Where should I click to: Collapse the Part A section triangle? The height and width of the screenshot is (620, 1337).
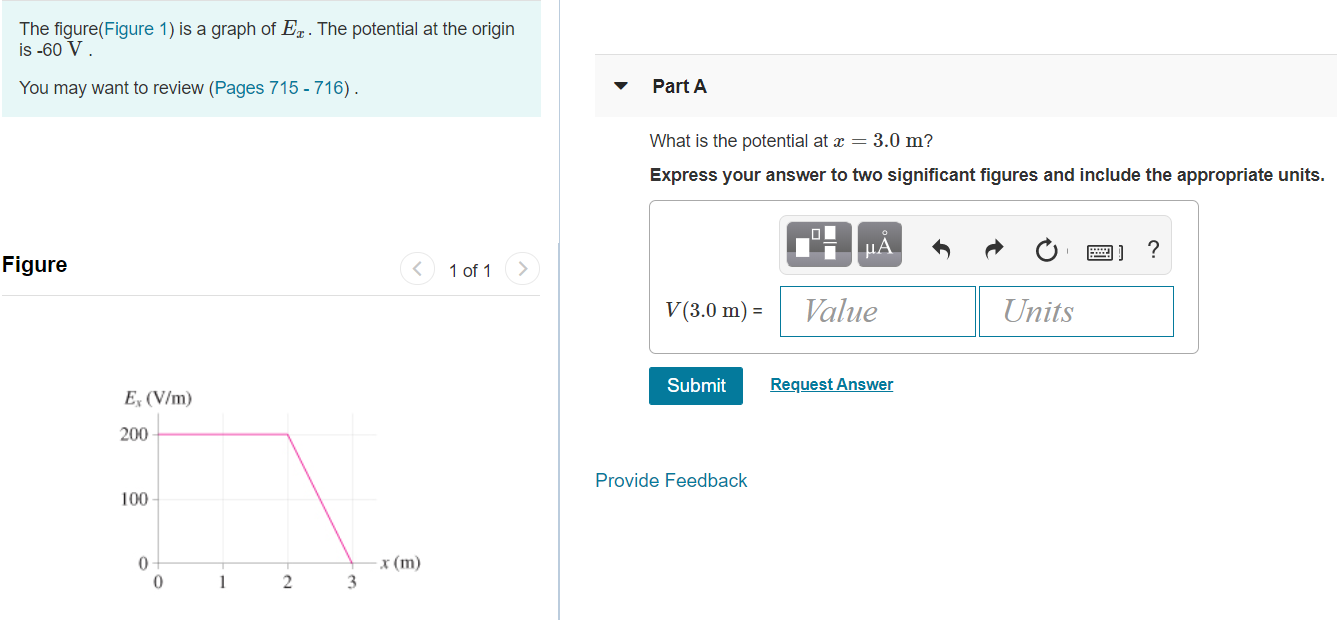[x=621, y=86]
